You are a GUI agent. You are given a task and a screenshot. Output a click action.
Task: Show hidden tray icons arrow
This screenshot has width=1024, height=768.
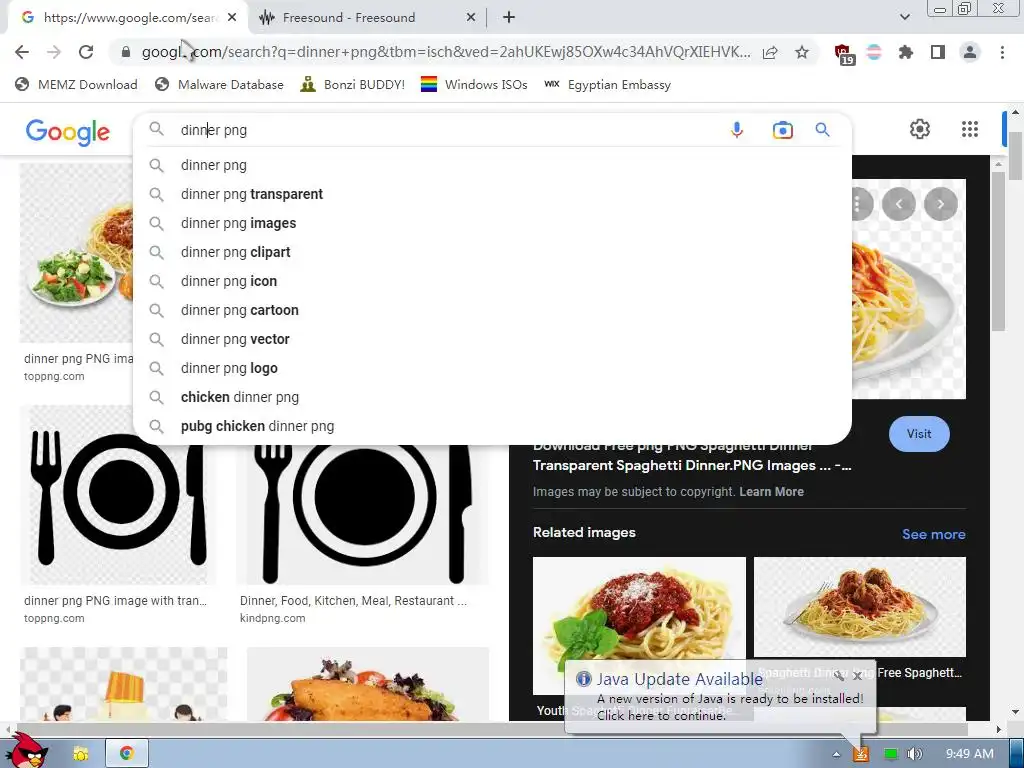coord(836,754)
